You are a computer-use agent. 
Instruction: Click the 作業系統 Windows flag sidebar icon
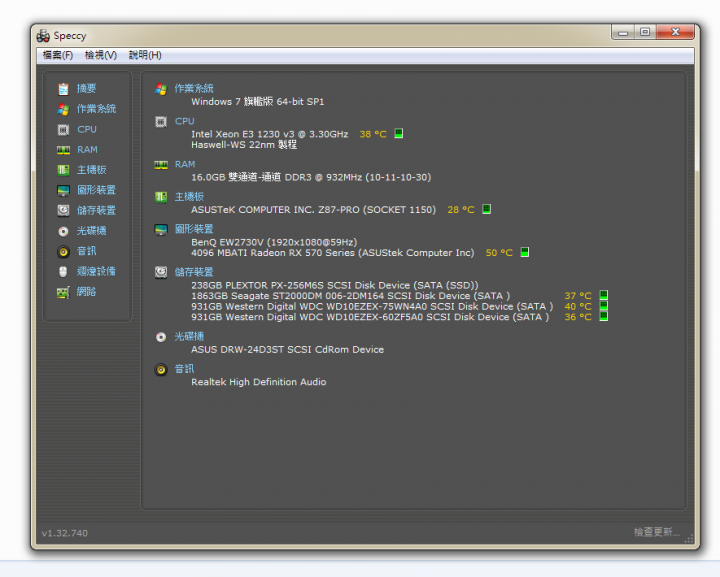pyautogui.click(x=63, y=109)
